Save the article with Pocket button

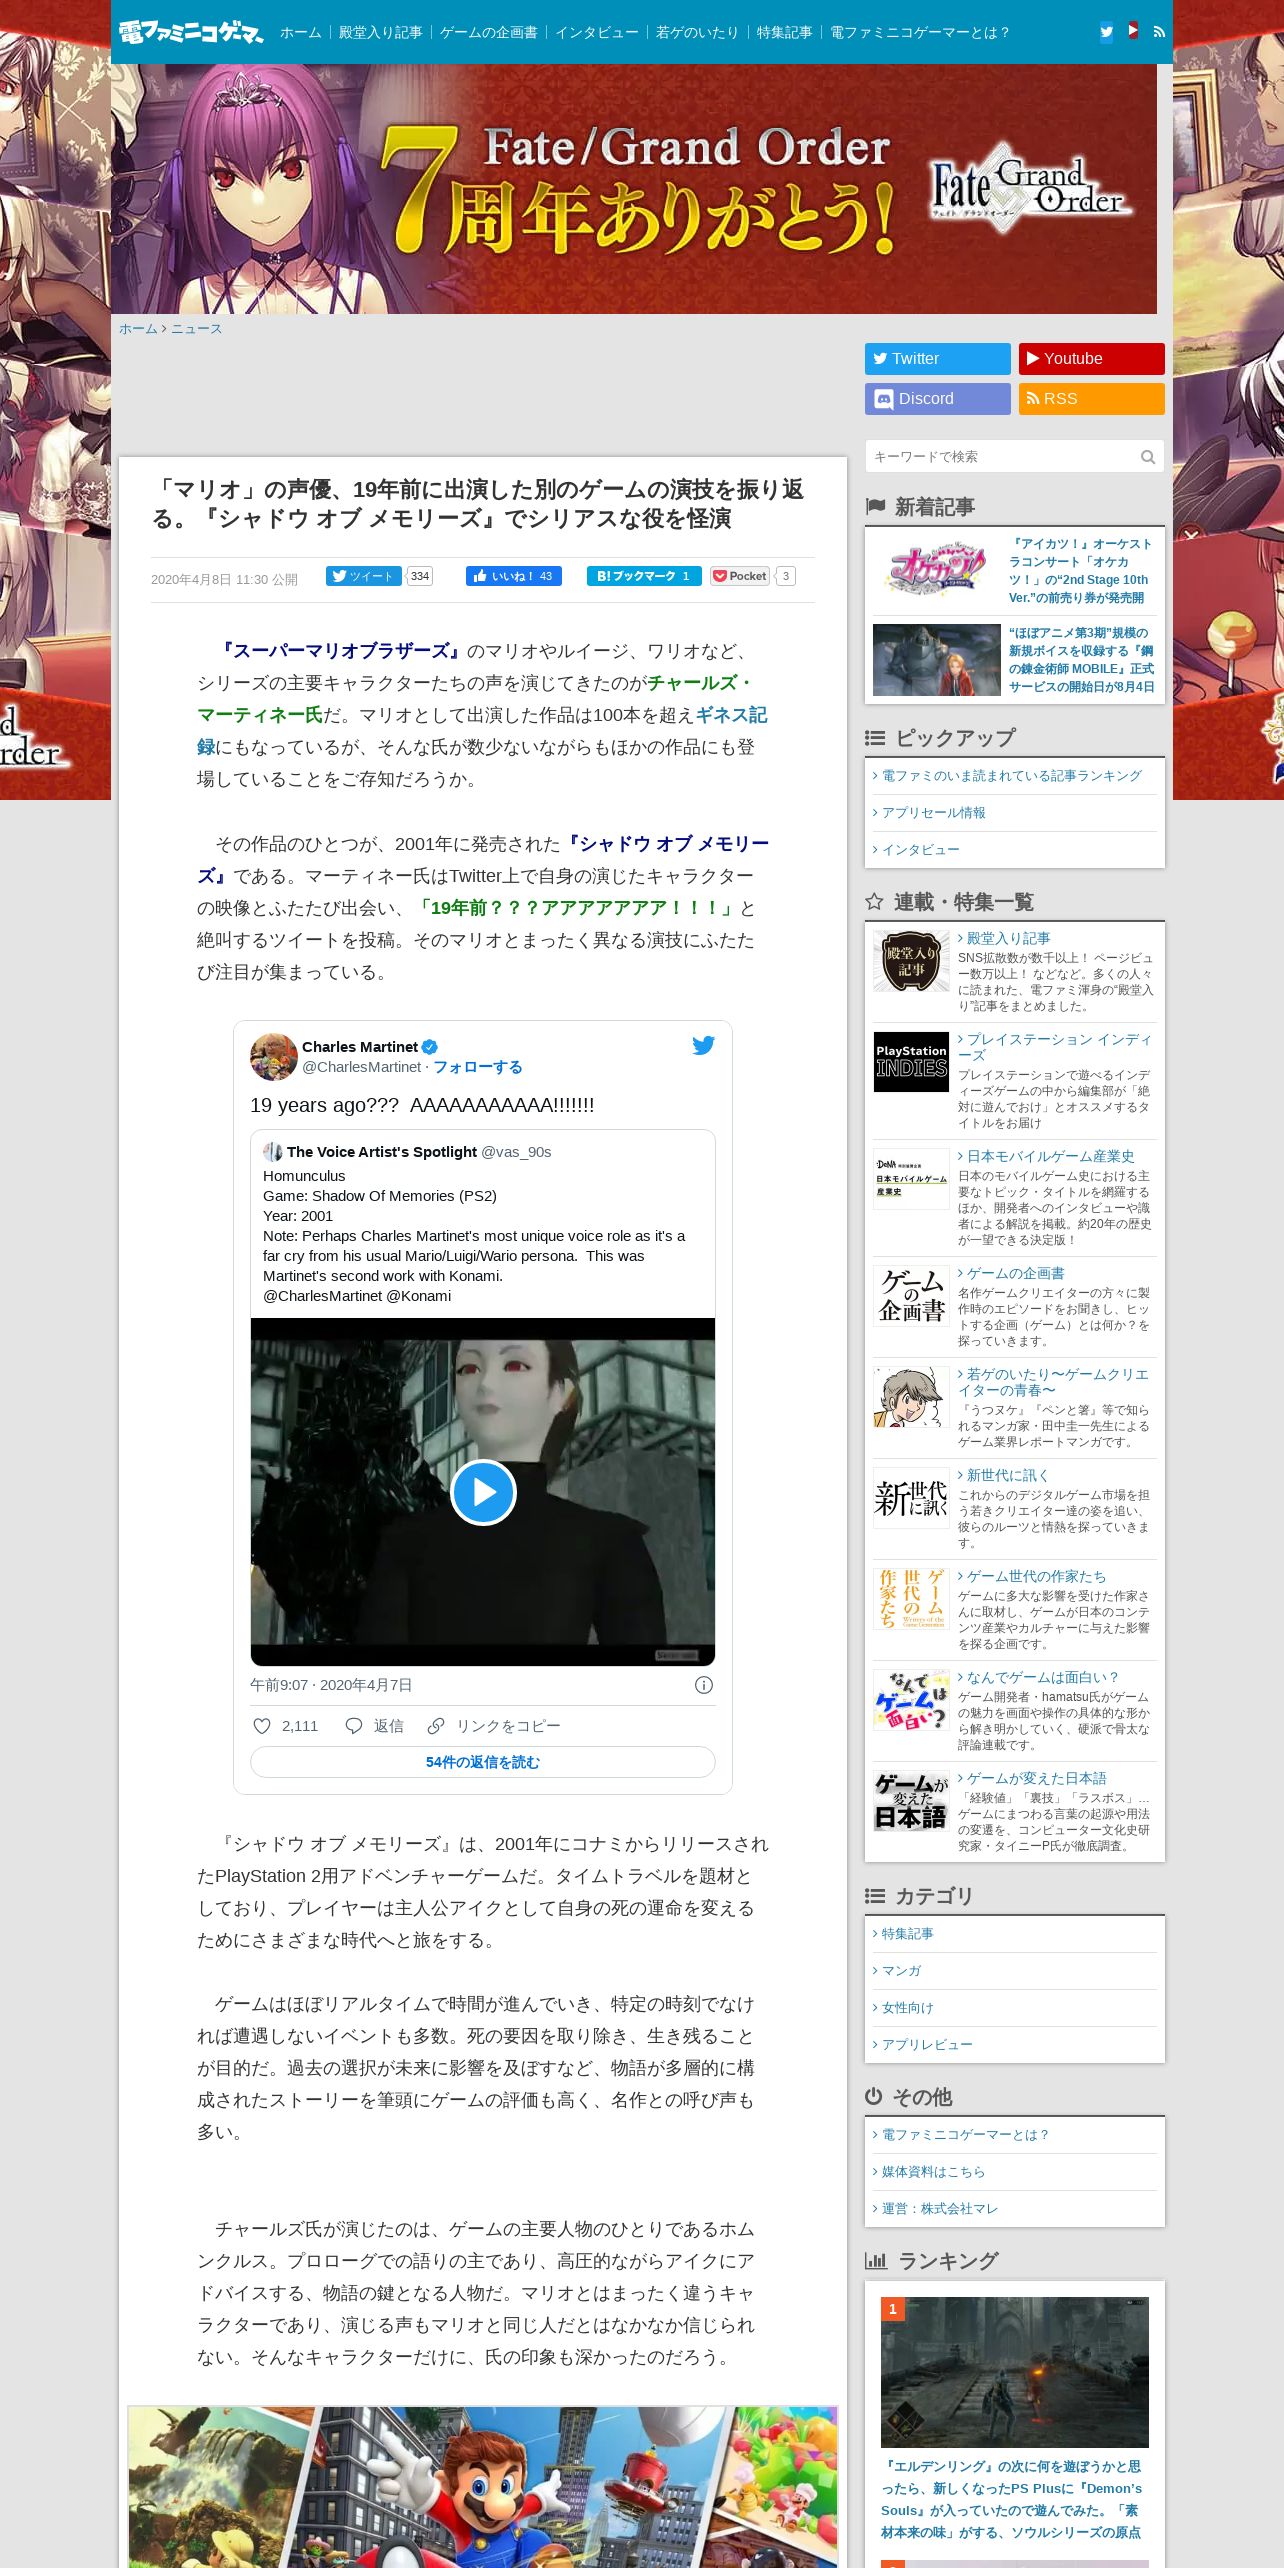click(740, 576)
